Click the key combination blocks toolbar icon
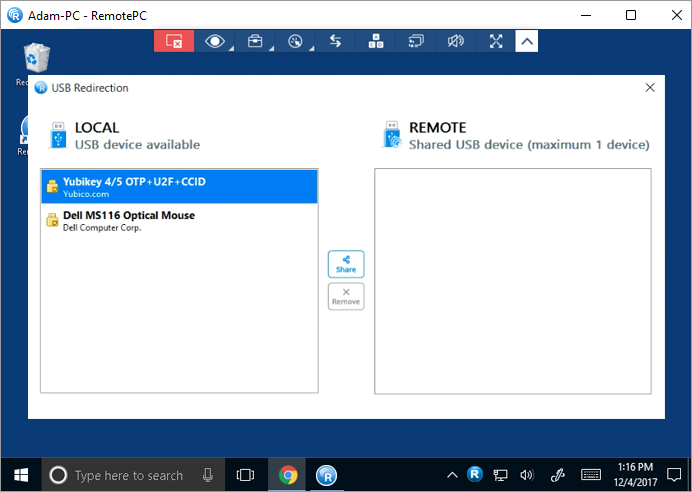Viewport: 692px width, 492px height. tap(376, 41)
